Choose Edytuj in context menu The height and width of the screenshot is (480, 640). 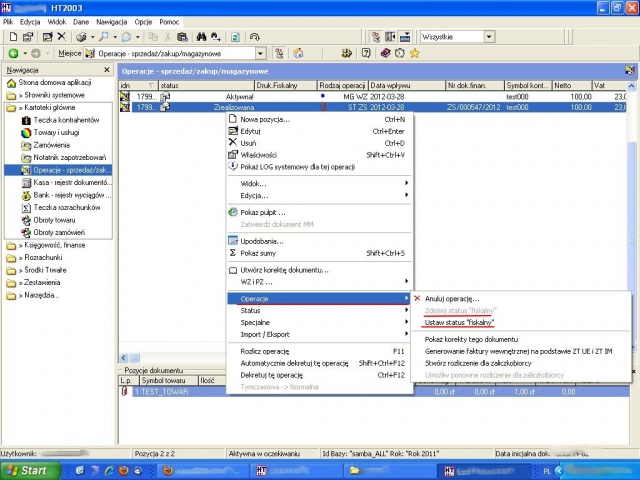point(319,131)
